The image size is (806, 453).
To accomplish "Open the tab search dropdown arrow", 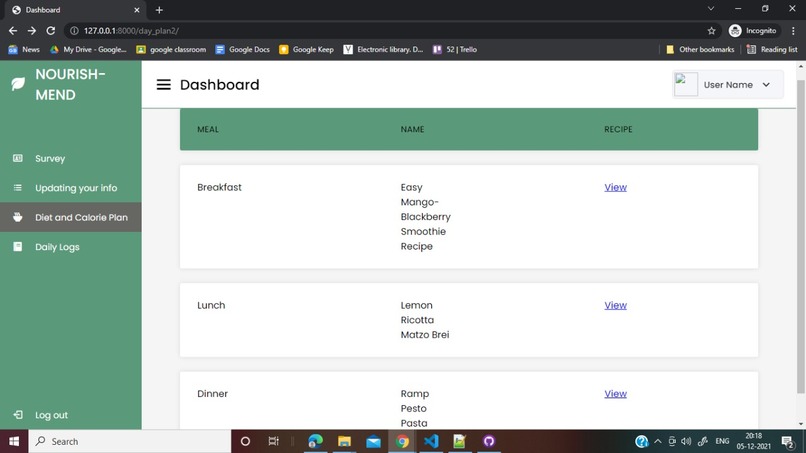I will click(x=711, y=9).
